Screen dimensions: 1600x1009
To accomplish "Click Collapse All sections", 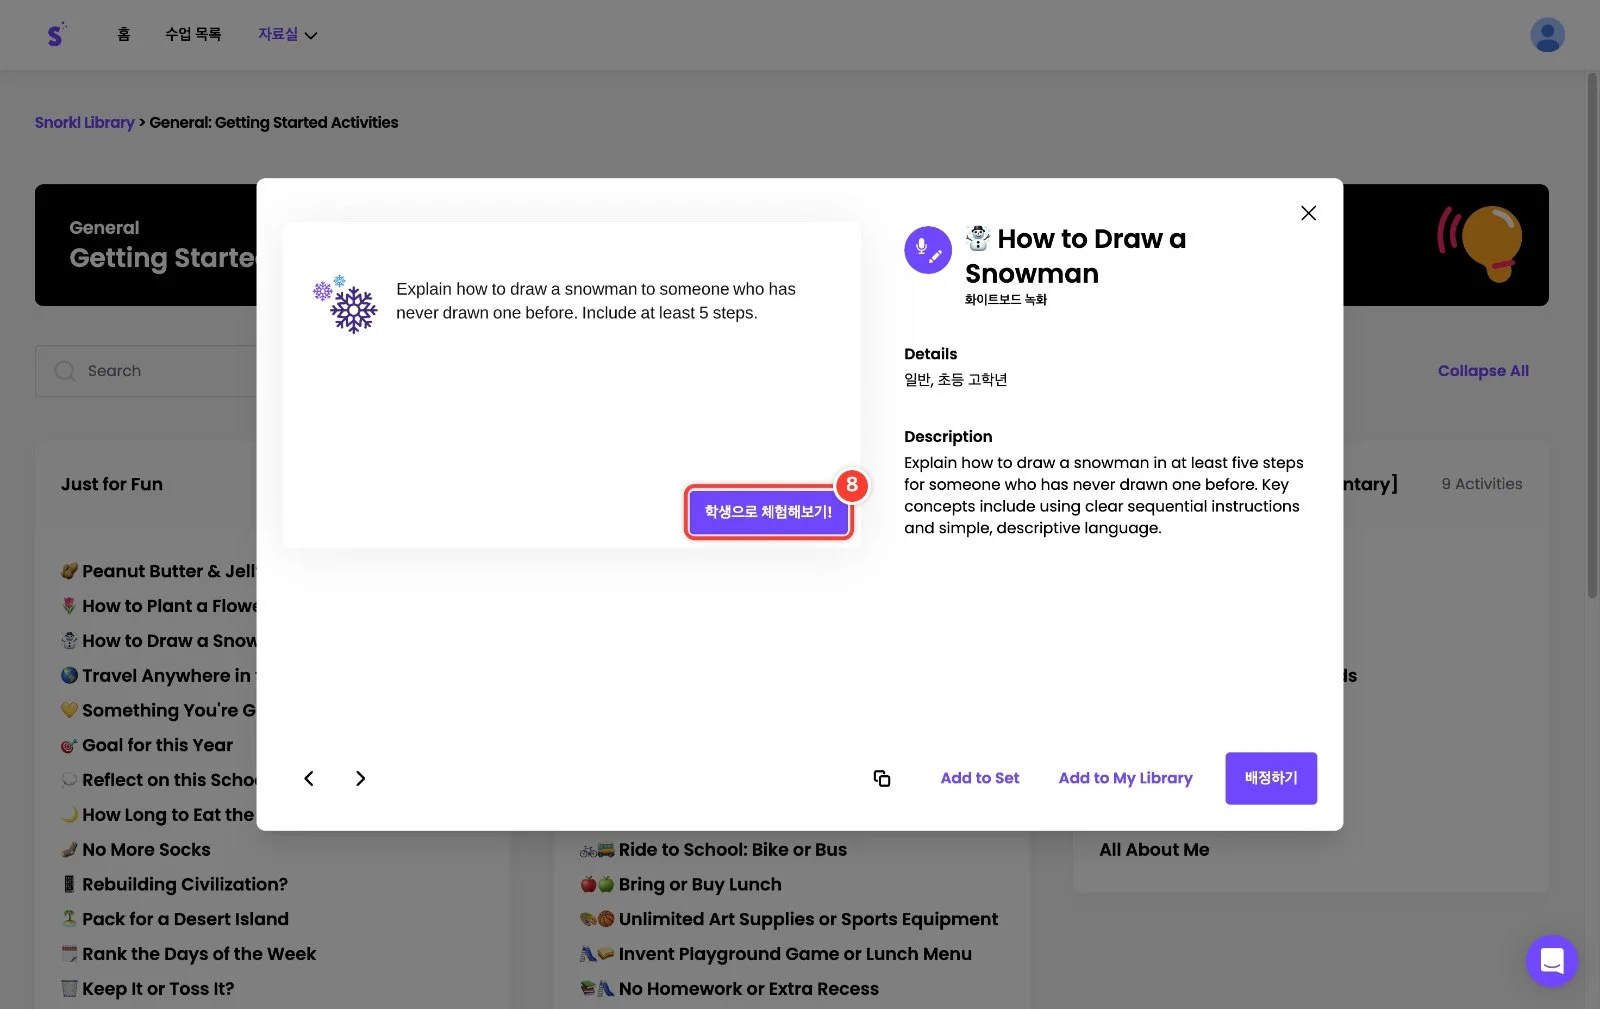I will 1483,370.
